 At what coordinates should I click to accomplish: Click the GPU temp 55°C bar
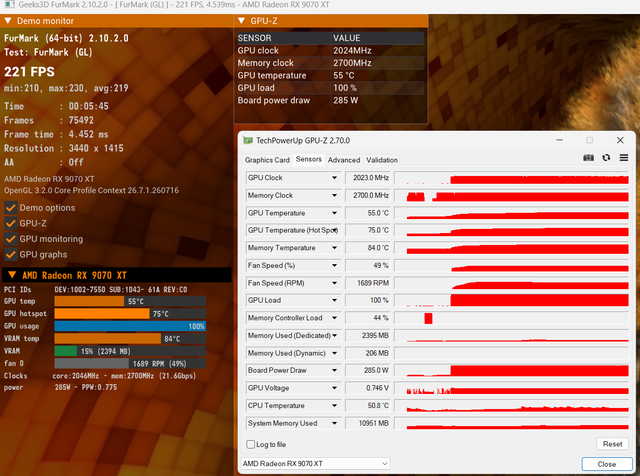(130, 301)
